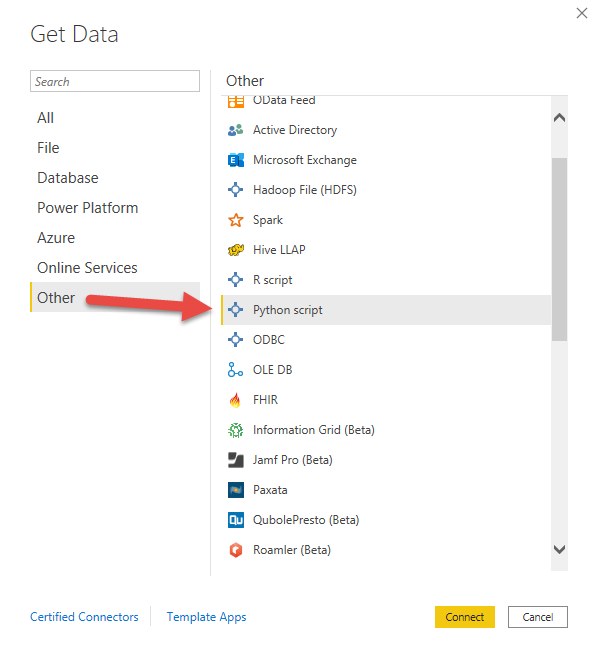
Task: Open the Certified Connectors link
Action: click(x=84, y=617)
